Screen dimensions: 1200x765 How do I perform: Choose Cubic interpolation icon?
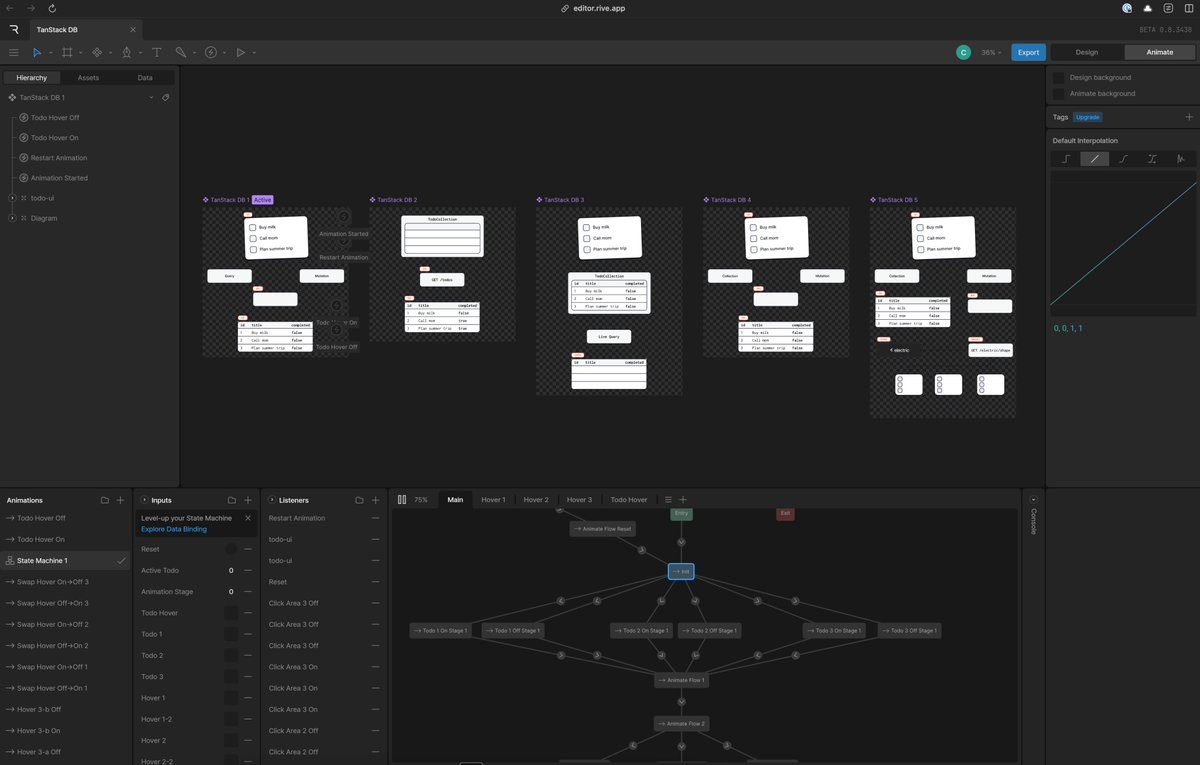[x=1124, y=159]
